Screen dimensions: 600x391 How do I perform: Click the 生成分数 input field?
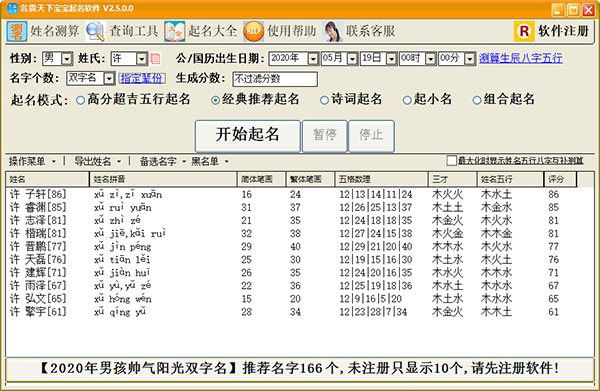(x=275, y=79)
